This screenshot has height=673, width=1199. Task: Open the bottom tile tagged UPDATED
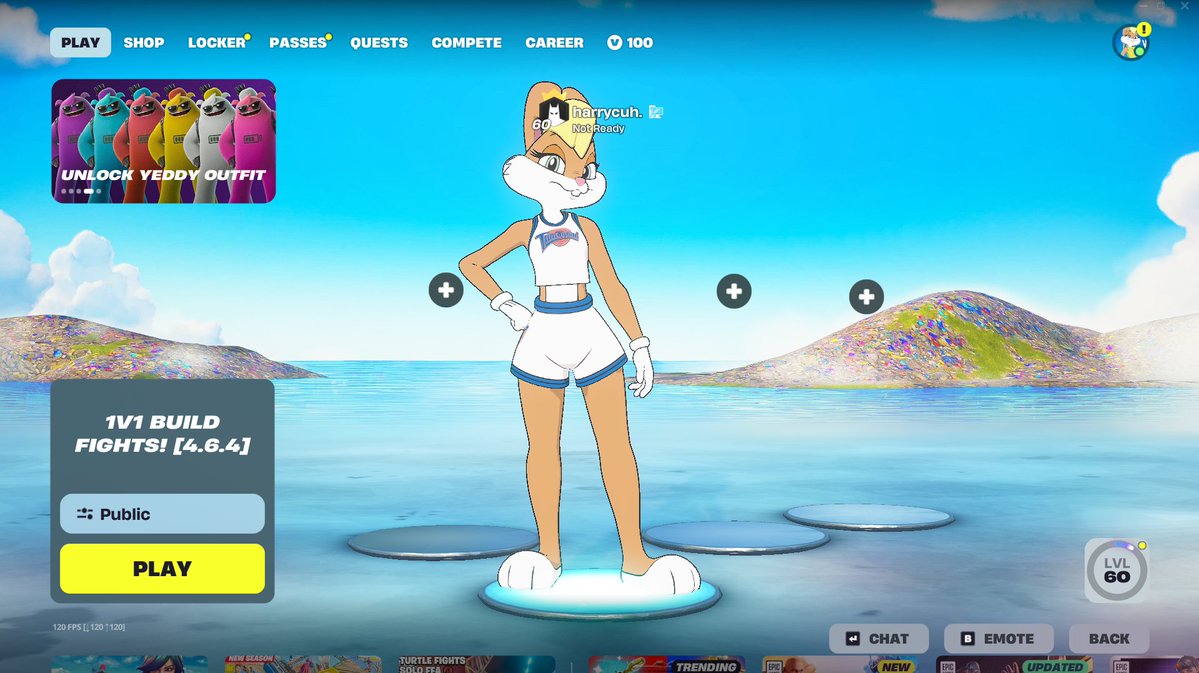pos(1014,665)
